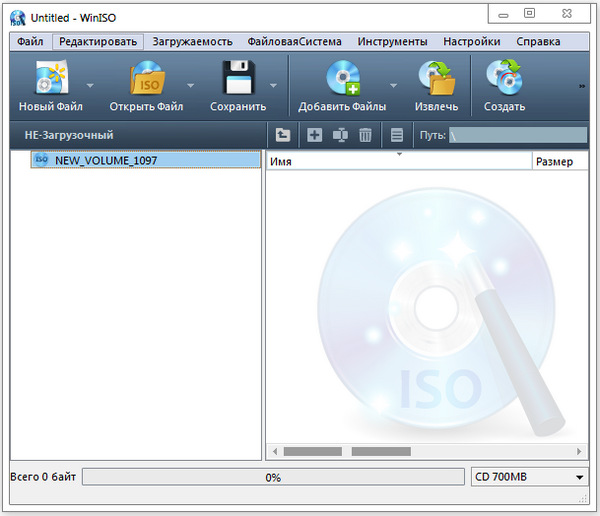Click the rename item icon

(x=340, y=135)
